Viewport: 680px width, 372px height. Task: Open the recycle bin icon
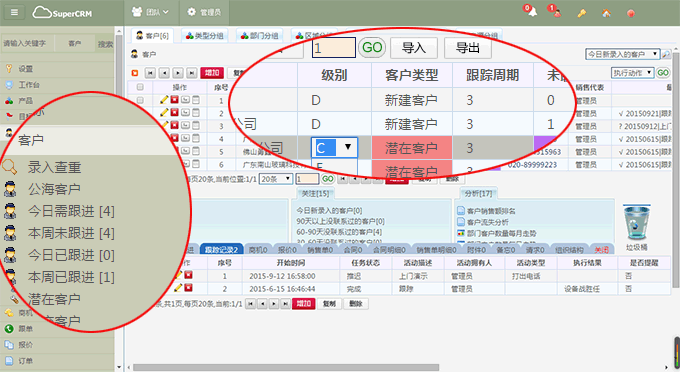coord(636,222)
